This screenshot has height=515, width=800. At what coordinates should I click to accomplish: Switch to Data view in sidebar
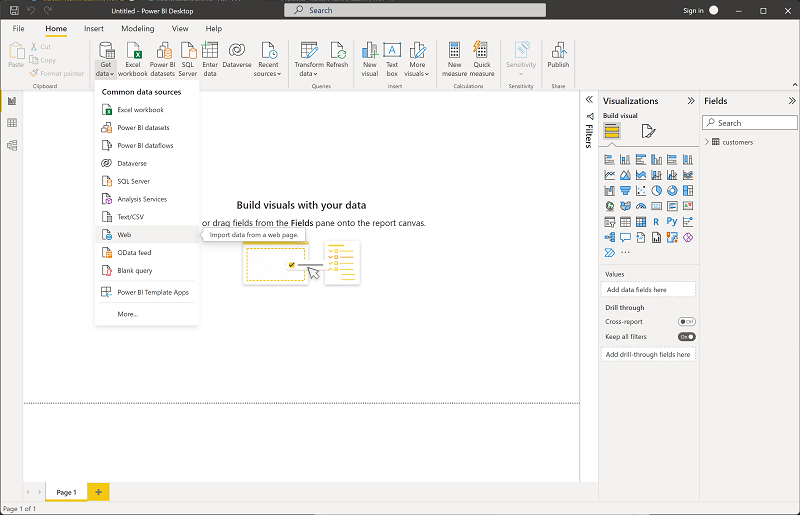tap(12, 123)
